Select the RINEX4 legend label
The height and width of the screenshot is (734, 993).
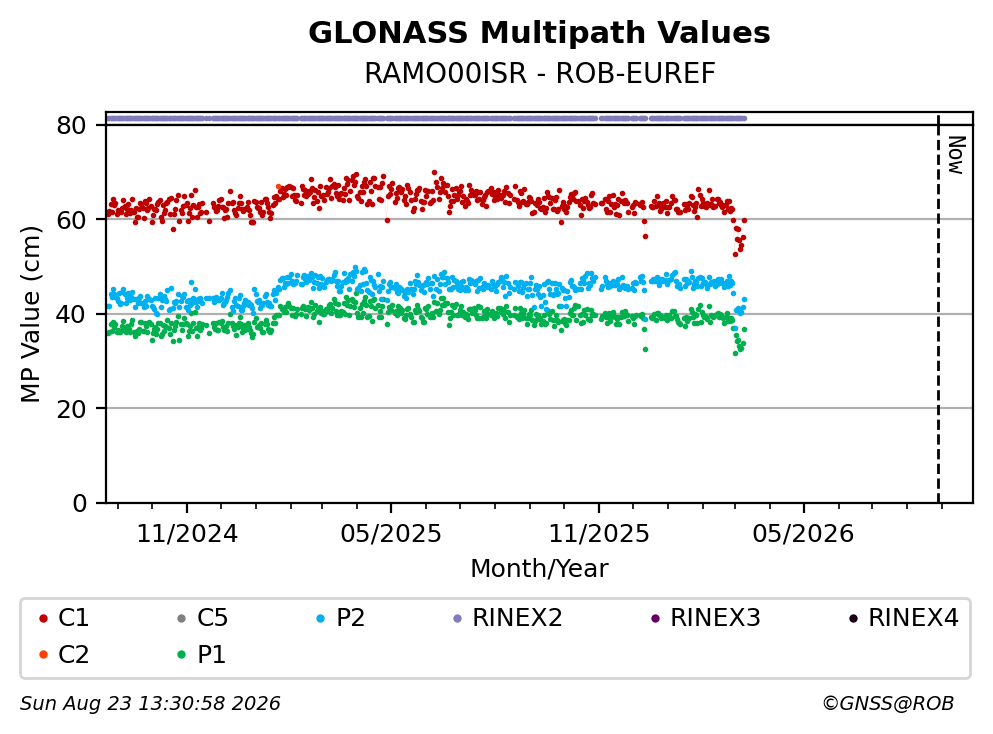(x=913, y=617)
